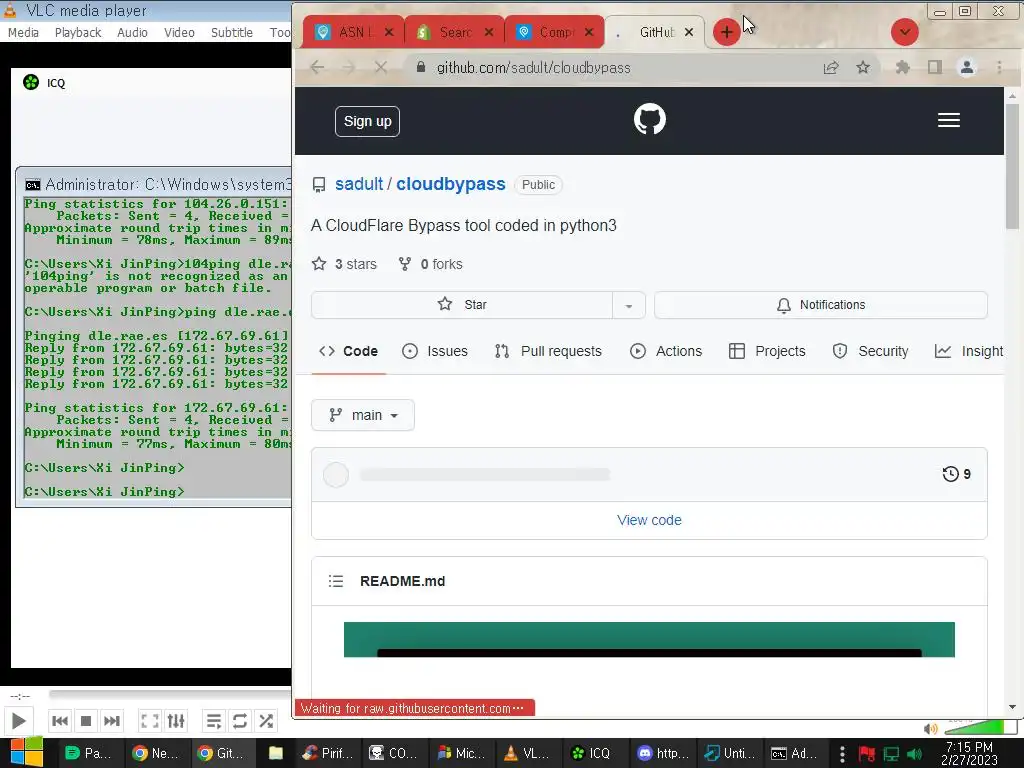This screenshot has width=1024, height=768.
Task: Stop page loading with the X button
Action: click(381, 67)
